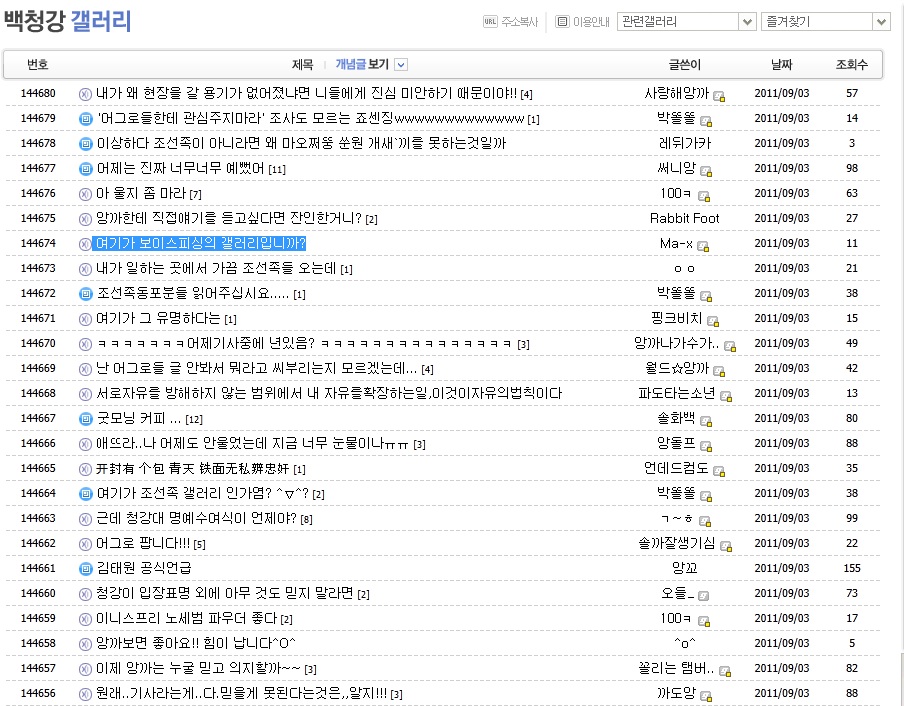Open highlighted post 여기가 보이스피싱의 갤러리입니까?
This screenshot has width=904, height=706.
pyautogui.click(x=199, y=243)
